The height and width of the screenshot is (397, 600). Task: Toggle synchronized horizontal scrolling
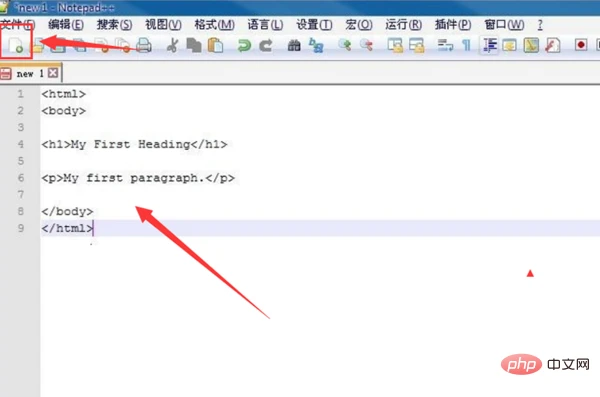click(x=416, y=46)
